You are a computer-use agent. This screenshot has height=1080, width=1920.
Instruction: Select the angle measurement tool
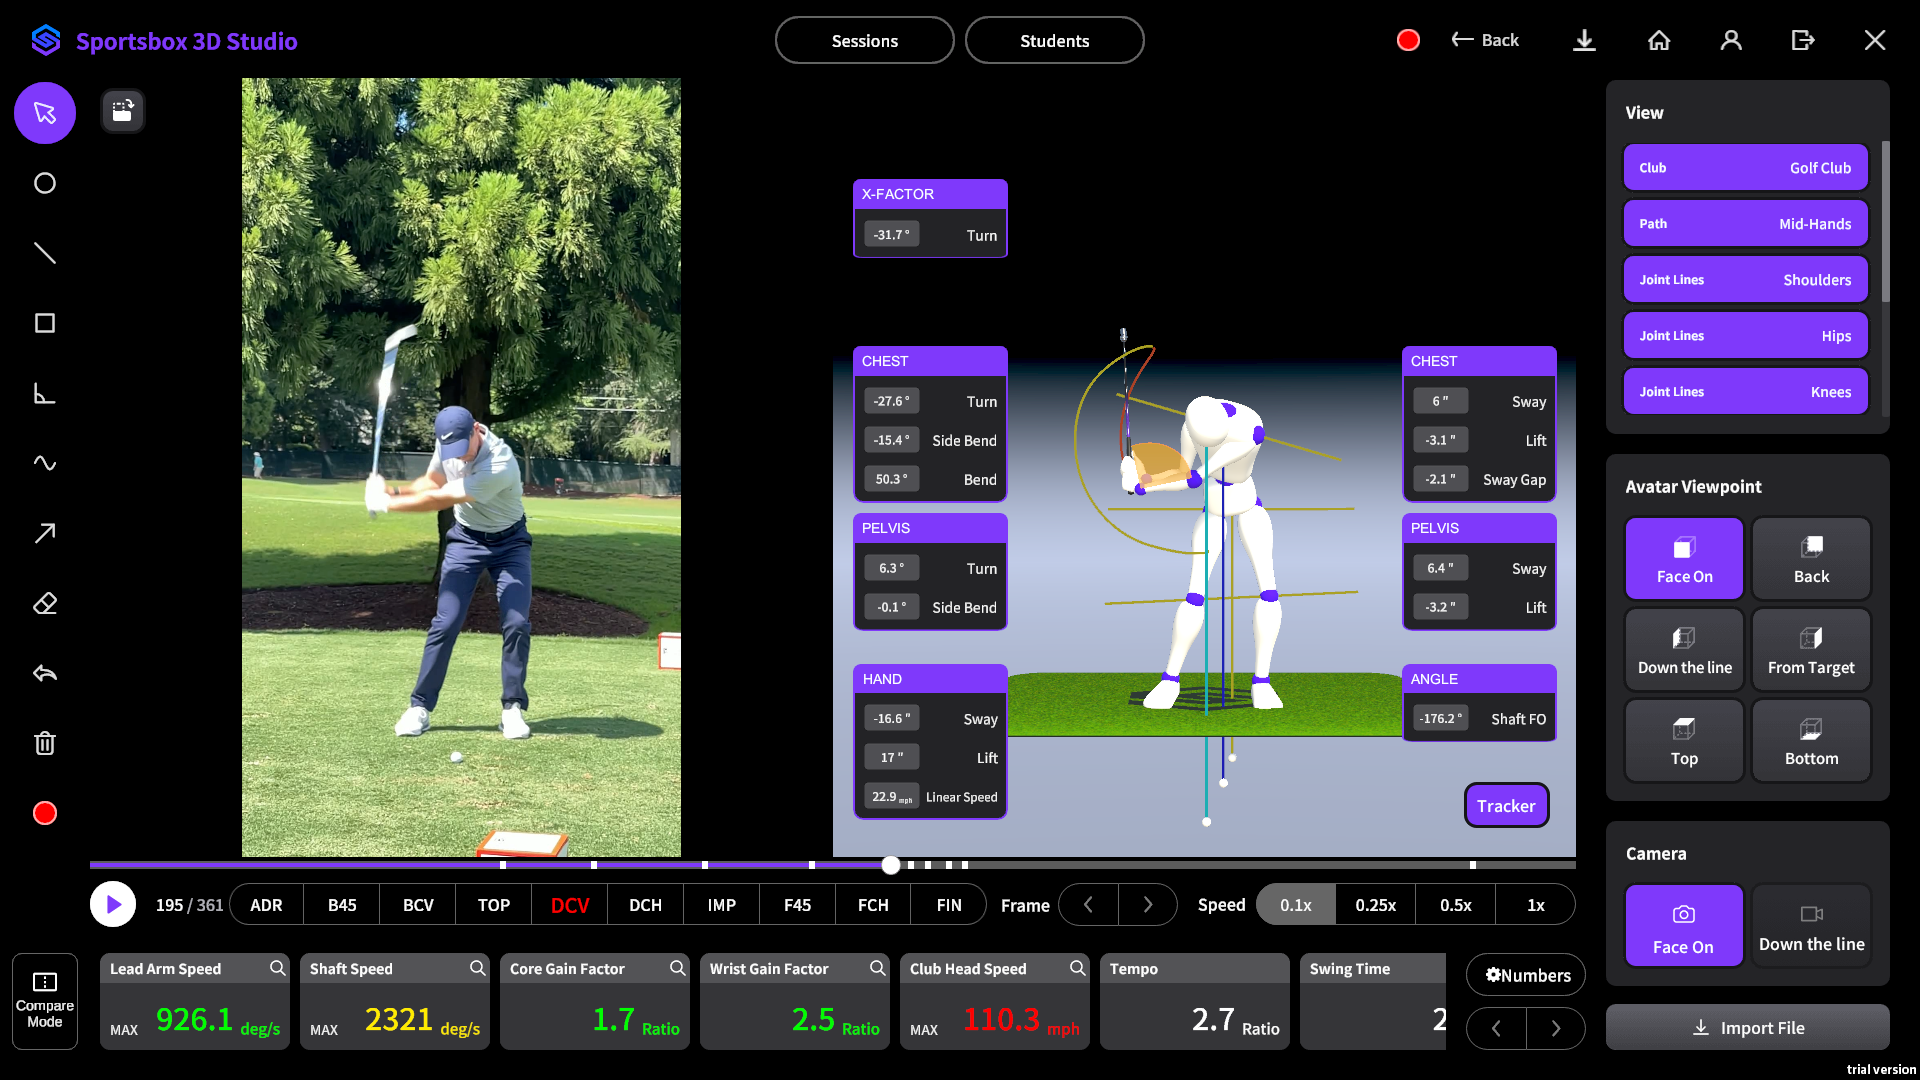point(45,393)
